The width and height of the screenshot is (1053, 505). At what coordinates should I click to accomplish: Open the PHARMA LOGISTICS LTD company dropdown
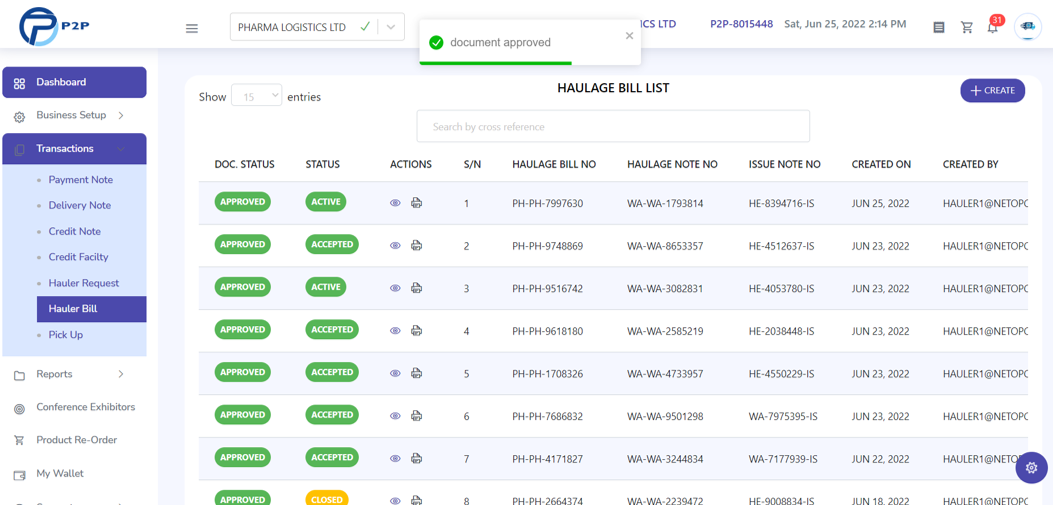[318, 27]
